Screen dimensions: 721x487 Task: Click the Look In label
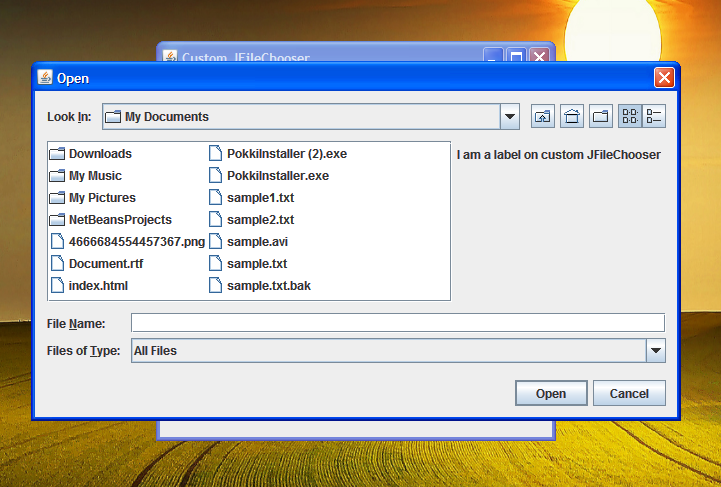click(x=69, y=117)
